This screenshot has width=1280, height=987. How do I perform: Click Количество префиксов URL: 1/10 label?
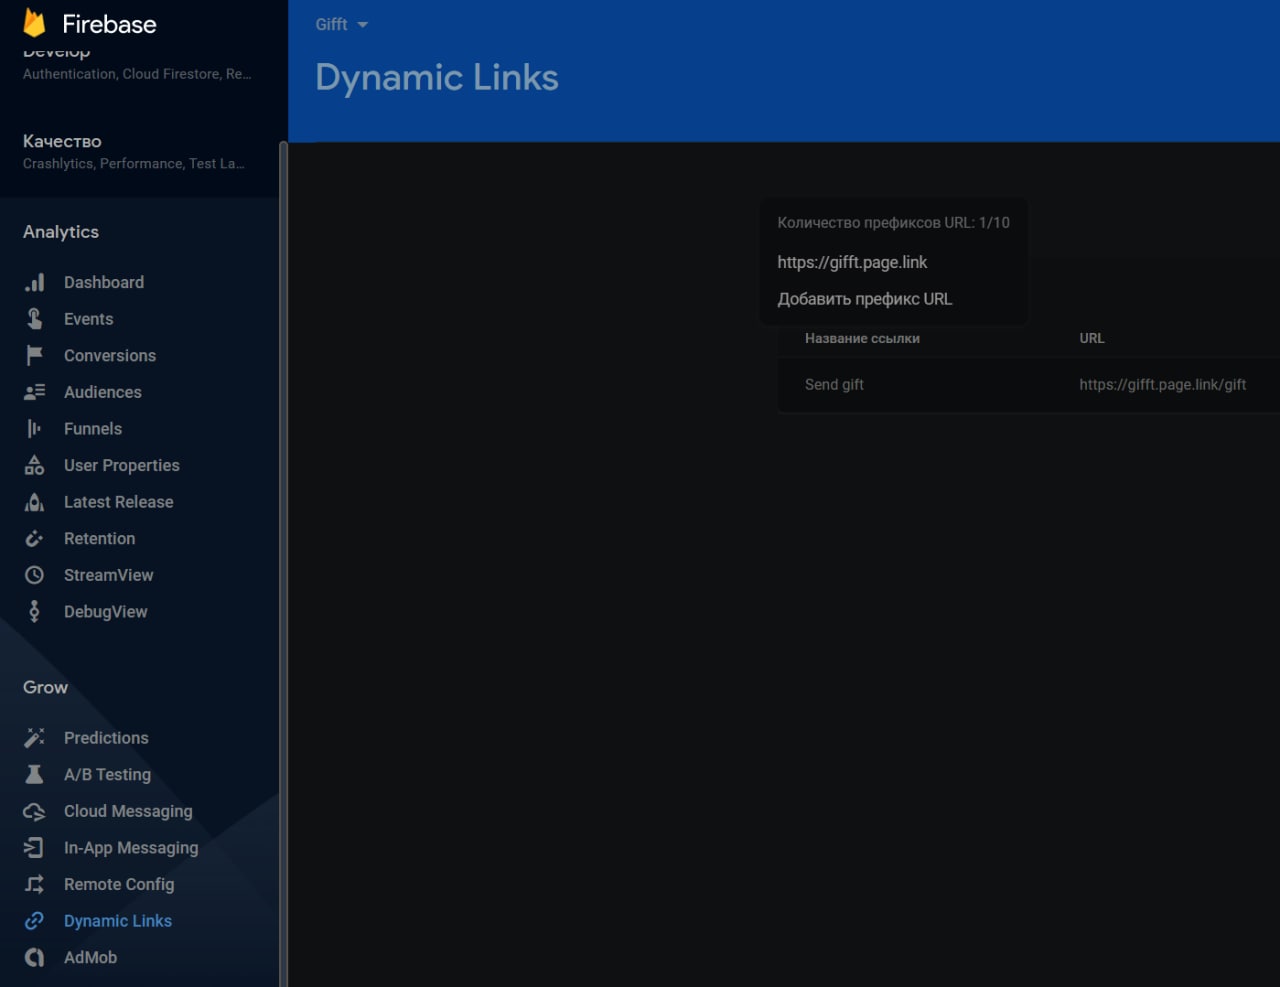[893, 223]
